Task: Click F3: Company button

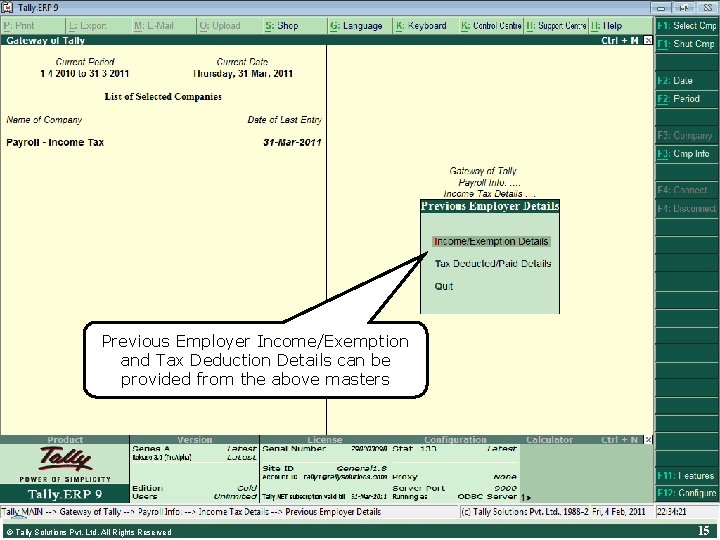Action: [x=687, y=135]
